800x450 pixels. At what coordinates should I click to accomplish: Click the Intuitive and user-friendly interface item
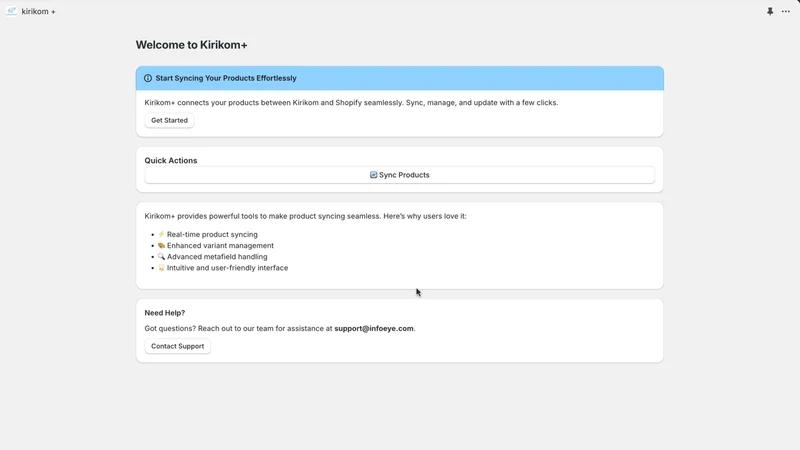(x=228, y=268)
